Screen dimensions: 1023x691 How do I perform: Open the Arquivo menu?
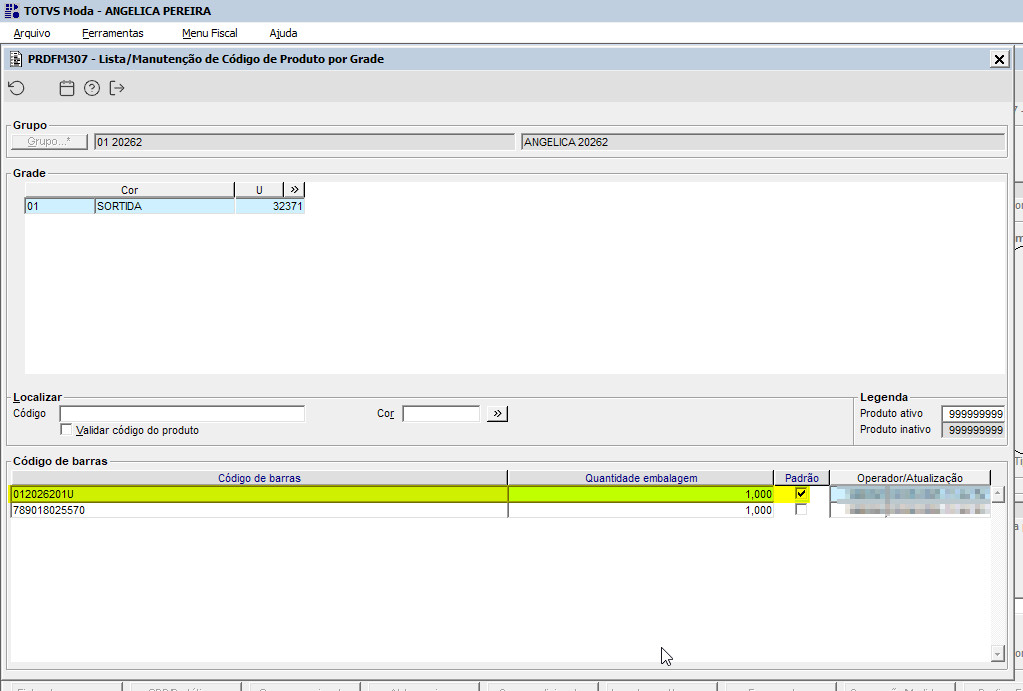32,33
